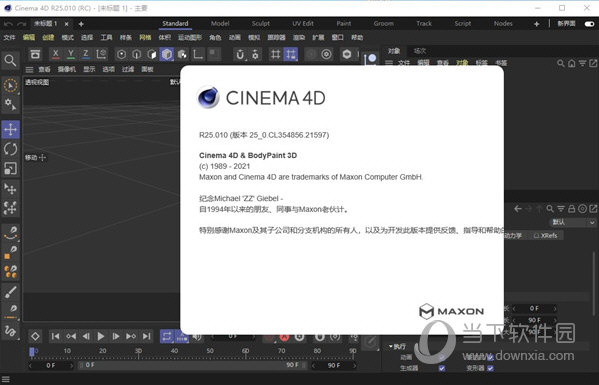Switch to the UV Edit layout tab
This screenshot has width=599, height=385.
pyautogui.click(x=303, y=24)
